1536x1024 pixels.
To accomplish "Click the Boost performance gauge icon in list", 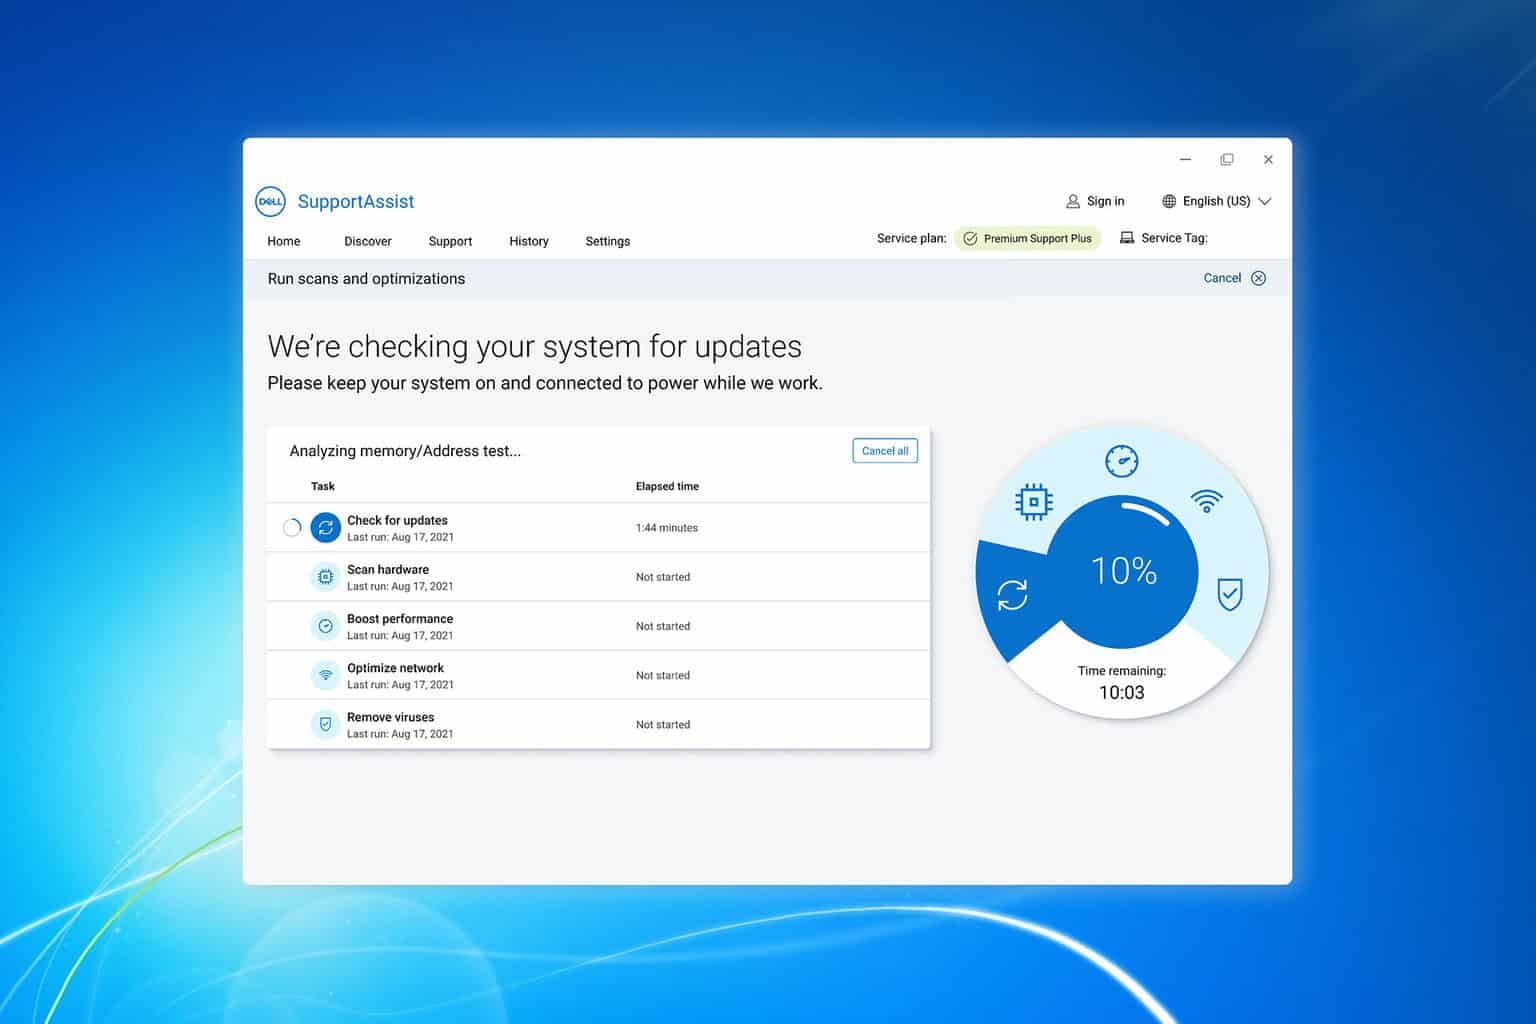I will [x=326, y=626].
